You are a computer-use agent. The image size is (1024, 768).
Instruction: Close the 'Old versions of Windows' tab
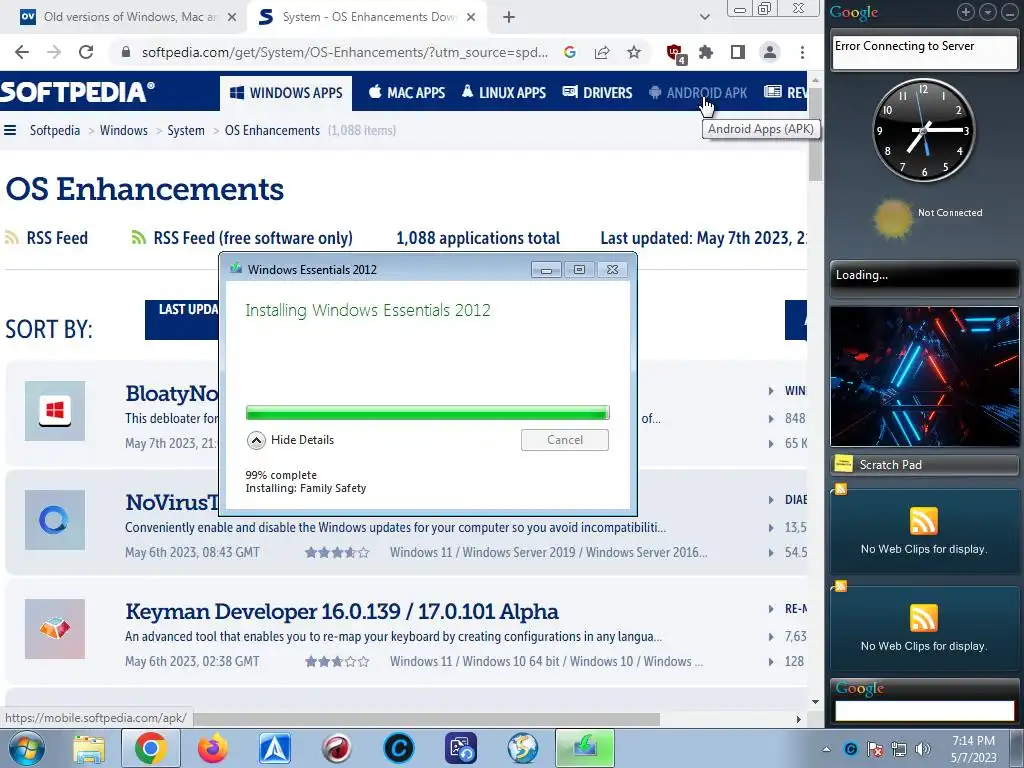coord(232,17)
